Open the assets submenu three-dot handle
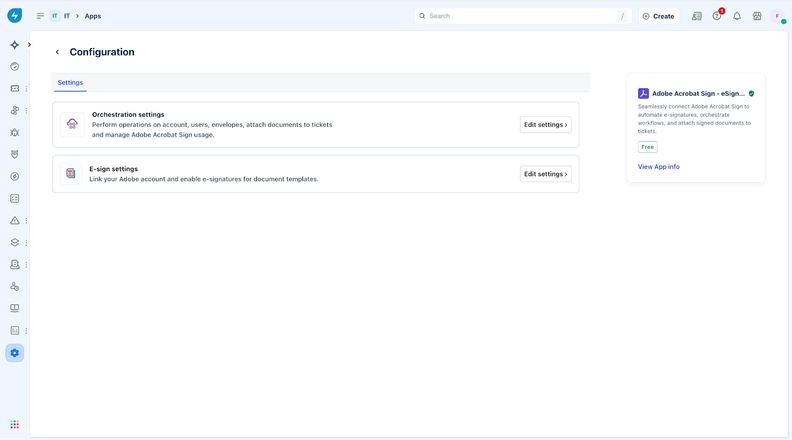The image size is (792, 440). click(x=26, y=242)
